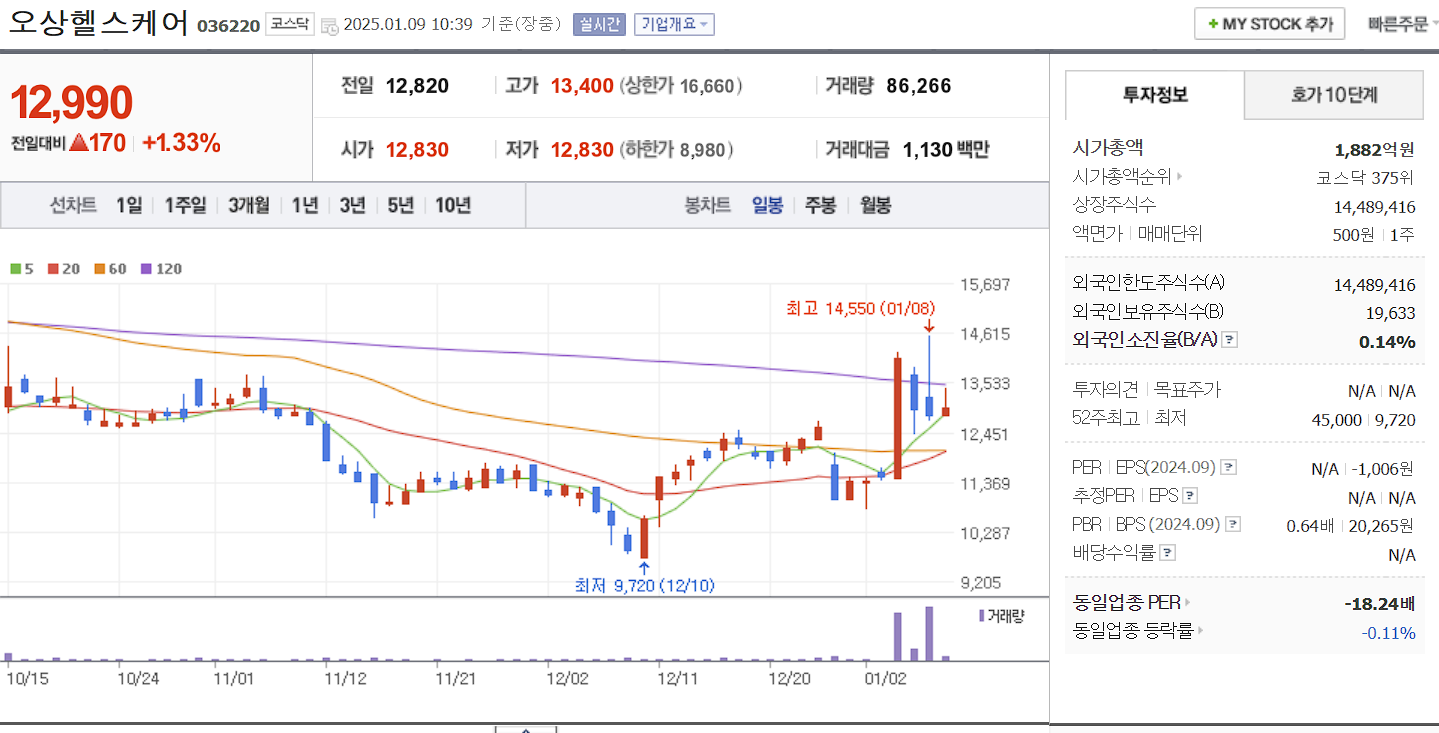Open the 기업개요 dropdown
1439x733 pixels.
click(671, 24)
